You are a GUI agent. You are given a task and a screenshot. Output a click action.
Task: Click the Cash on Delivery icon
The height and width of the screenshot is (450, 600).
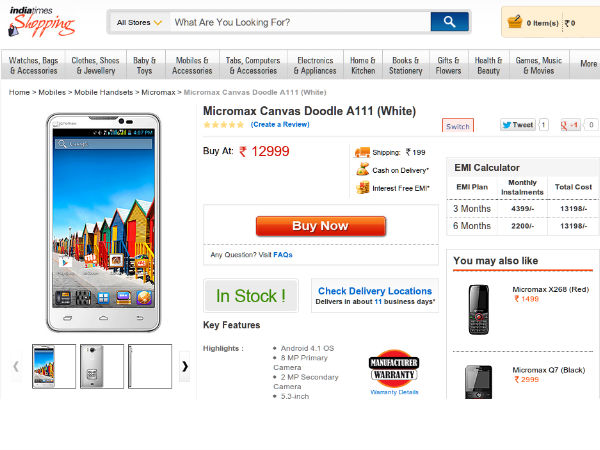pyautogui.click(x=362, y=170)
